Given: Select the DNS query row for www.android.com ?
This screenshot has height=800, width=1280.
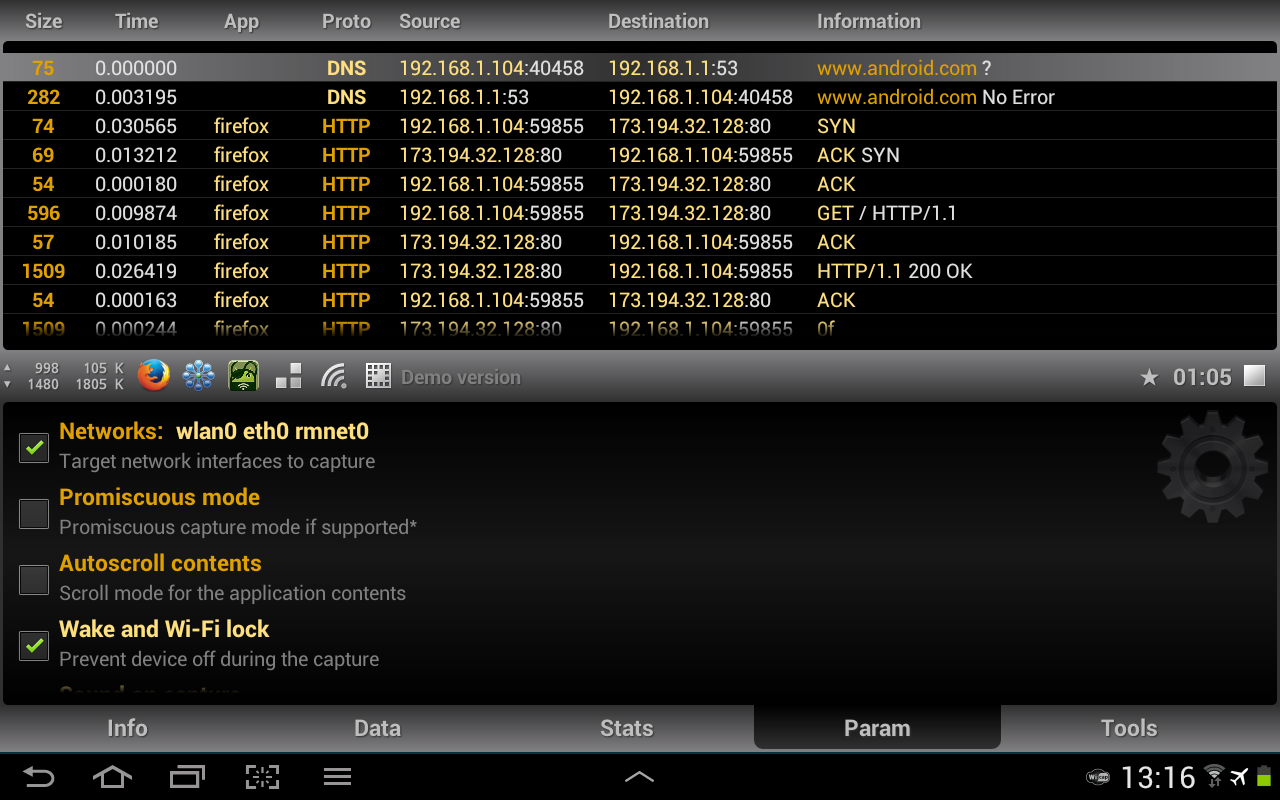Looking at the screenshot, I should [x=640, y=68].
